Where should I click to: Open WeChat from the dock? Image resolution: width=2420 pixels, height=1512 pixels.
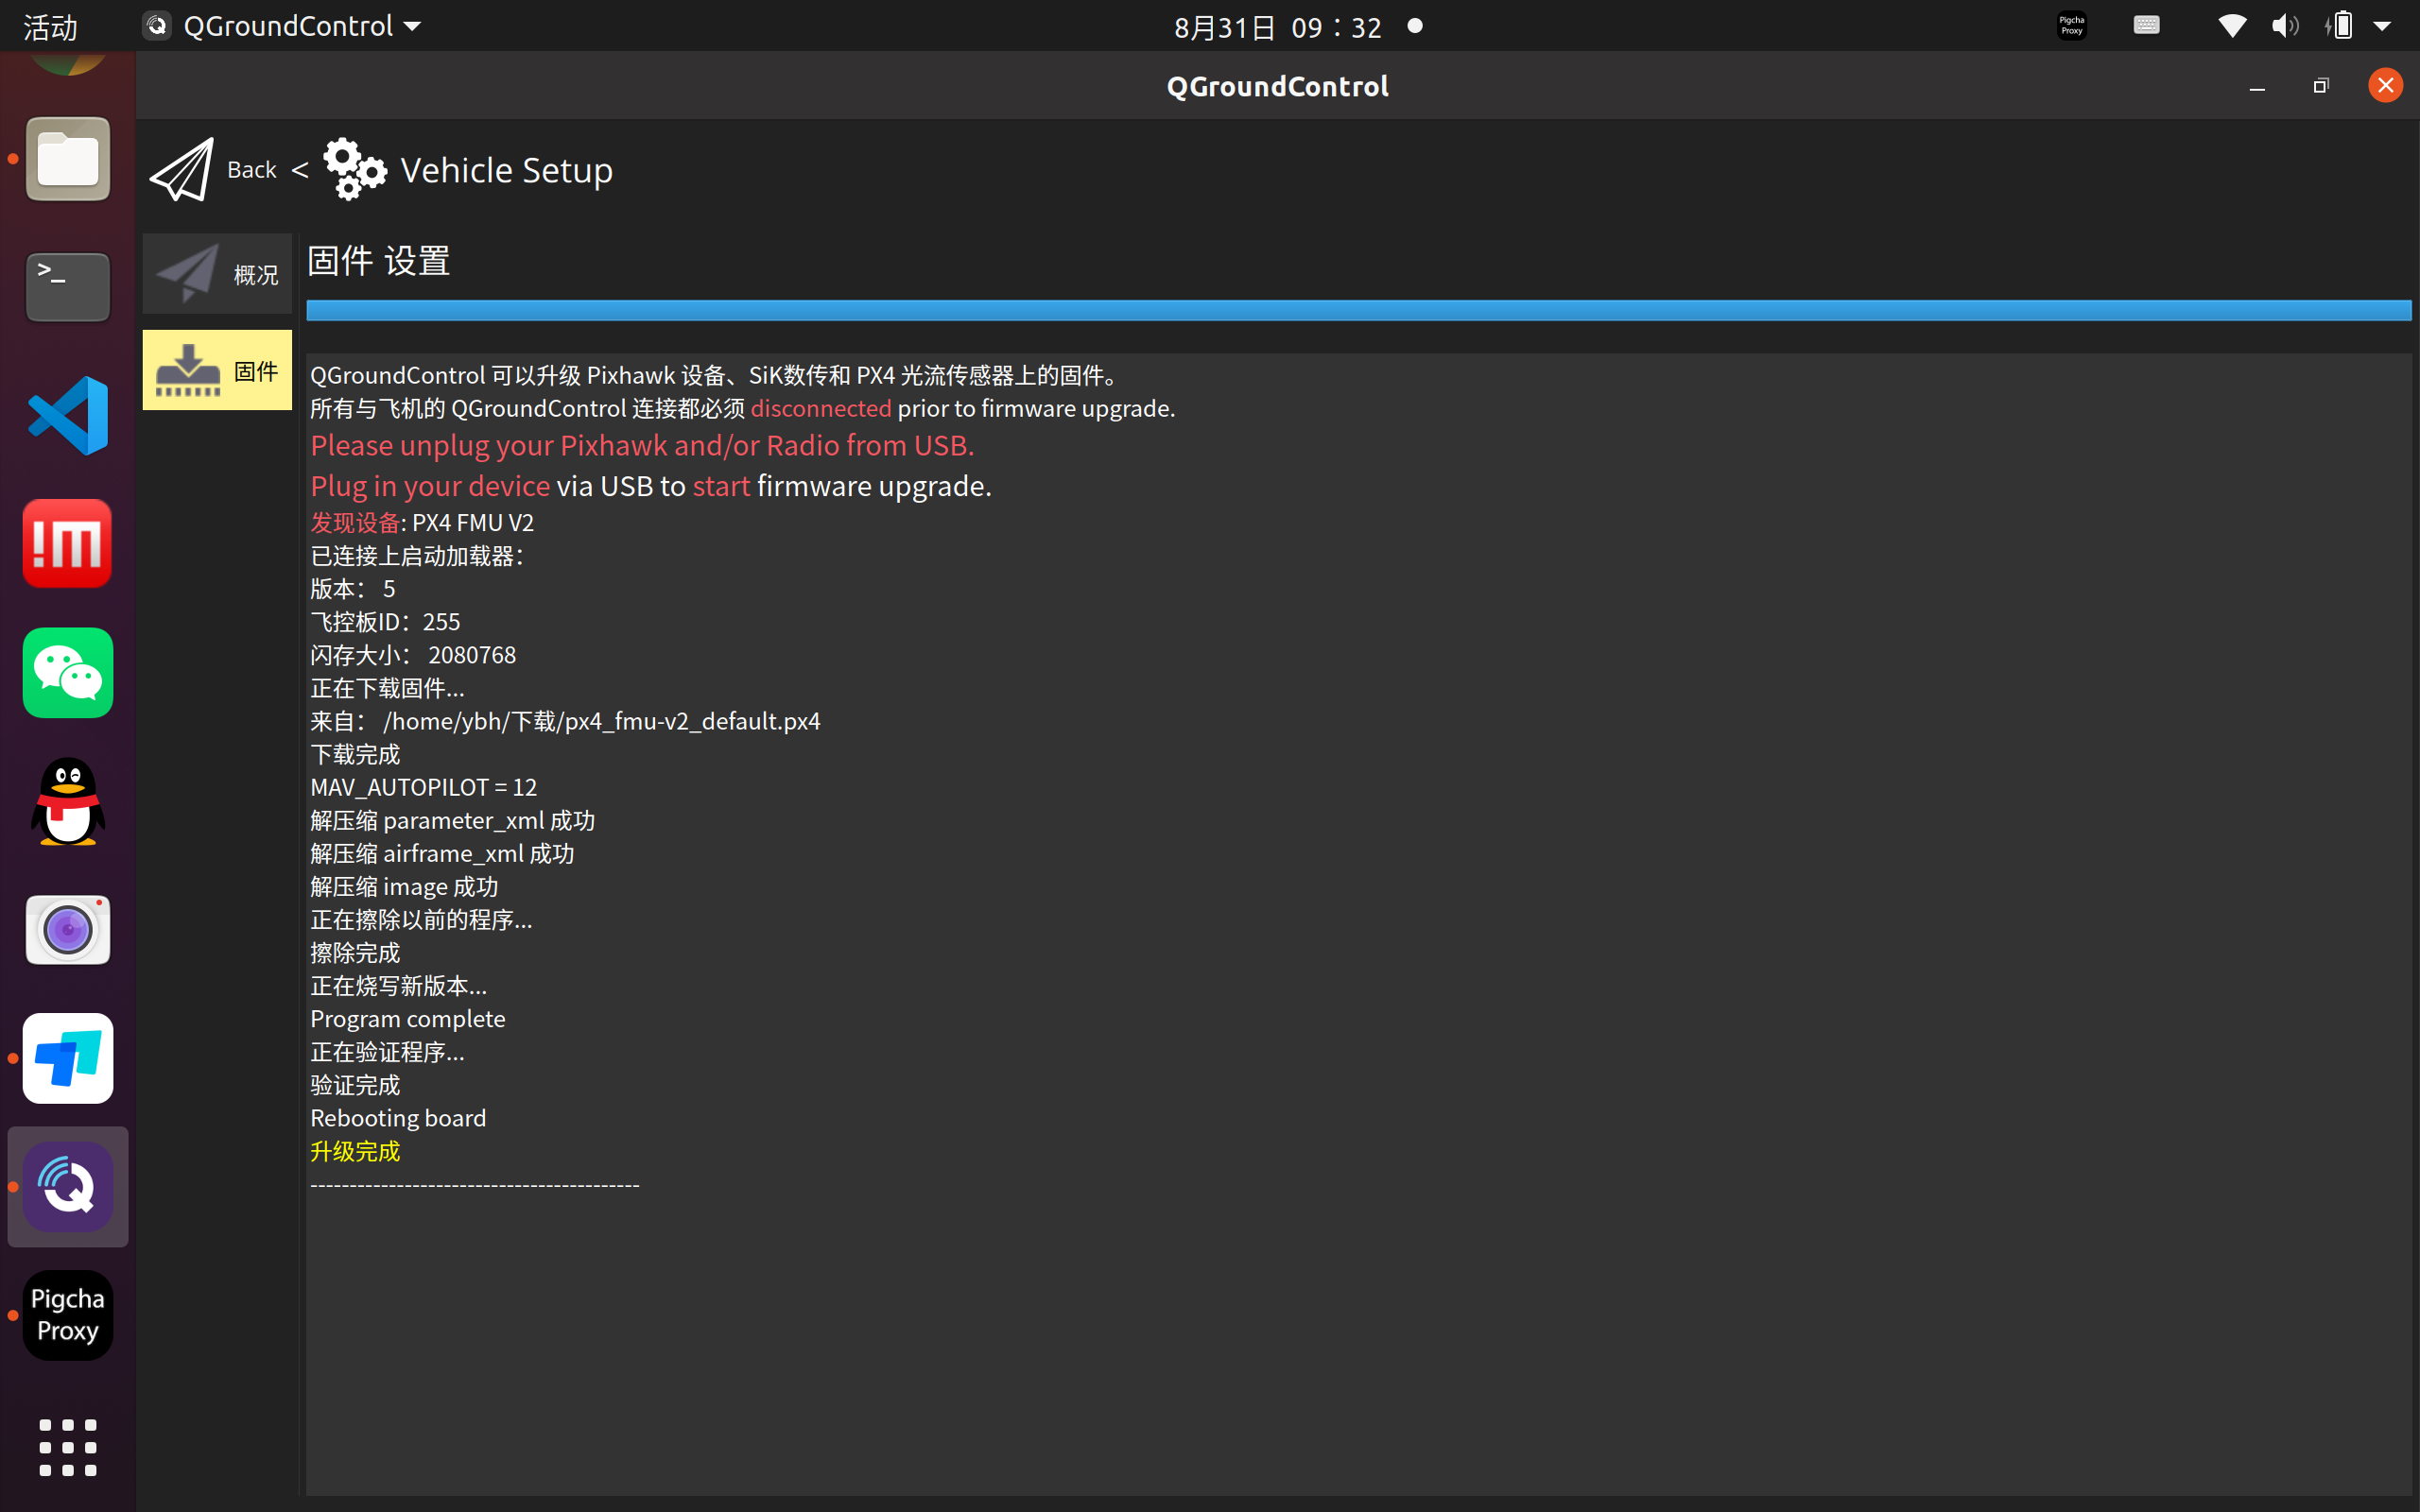click(x=68, y=673)
